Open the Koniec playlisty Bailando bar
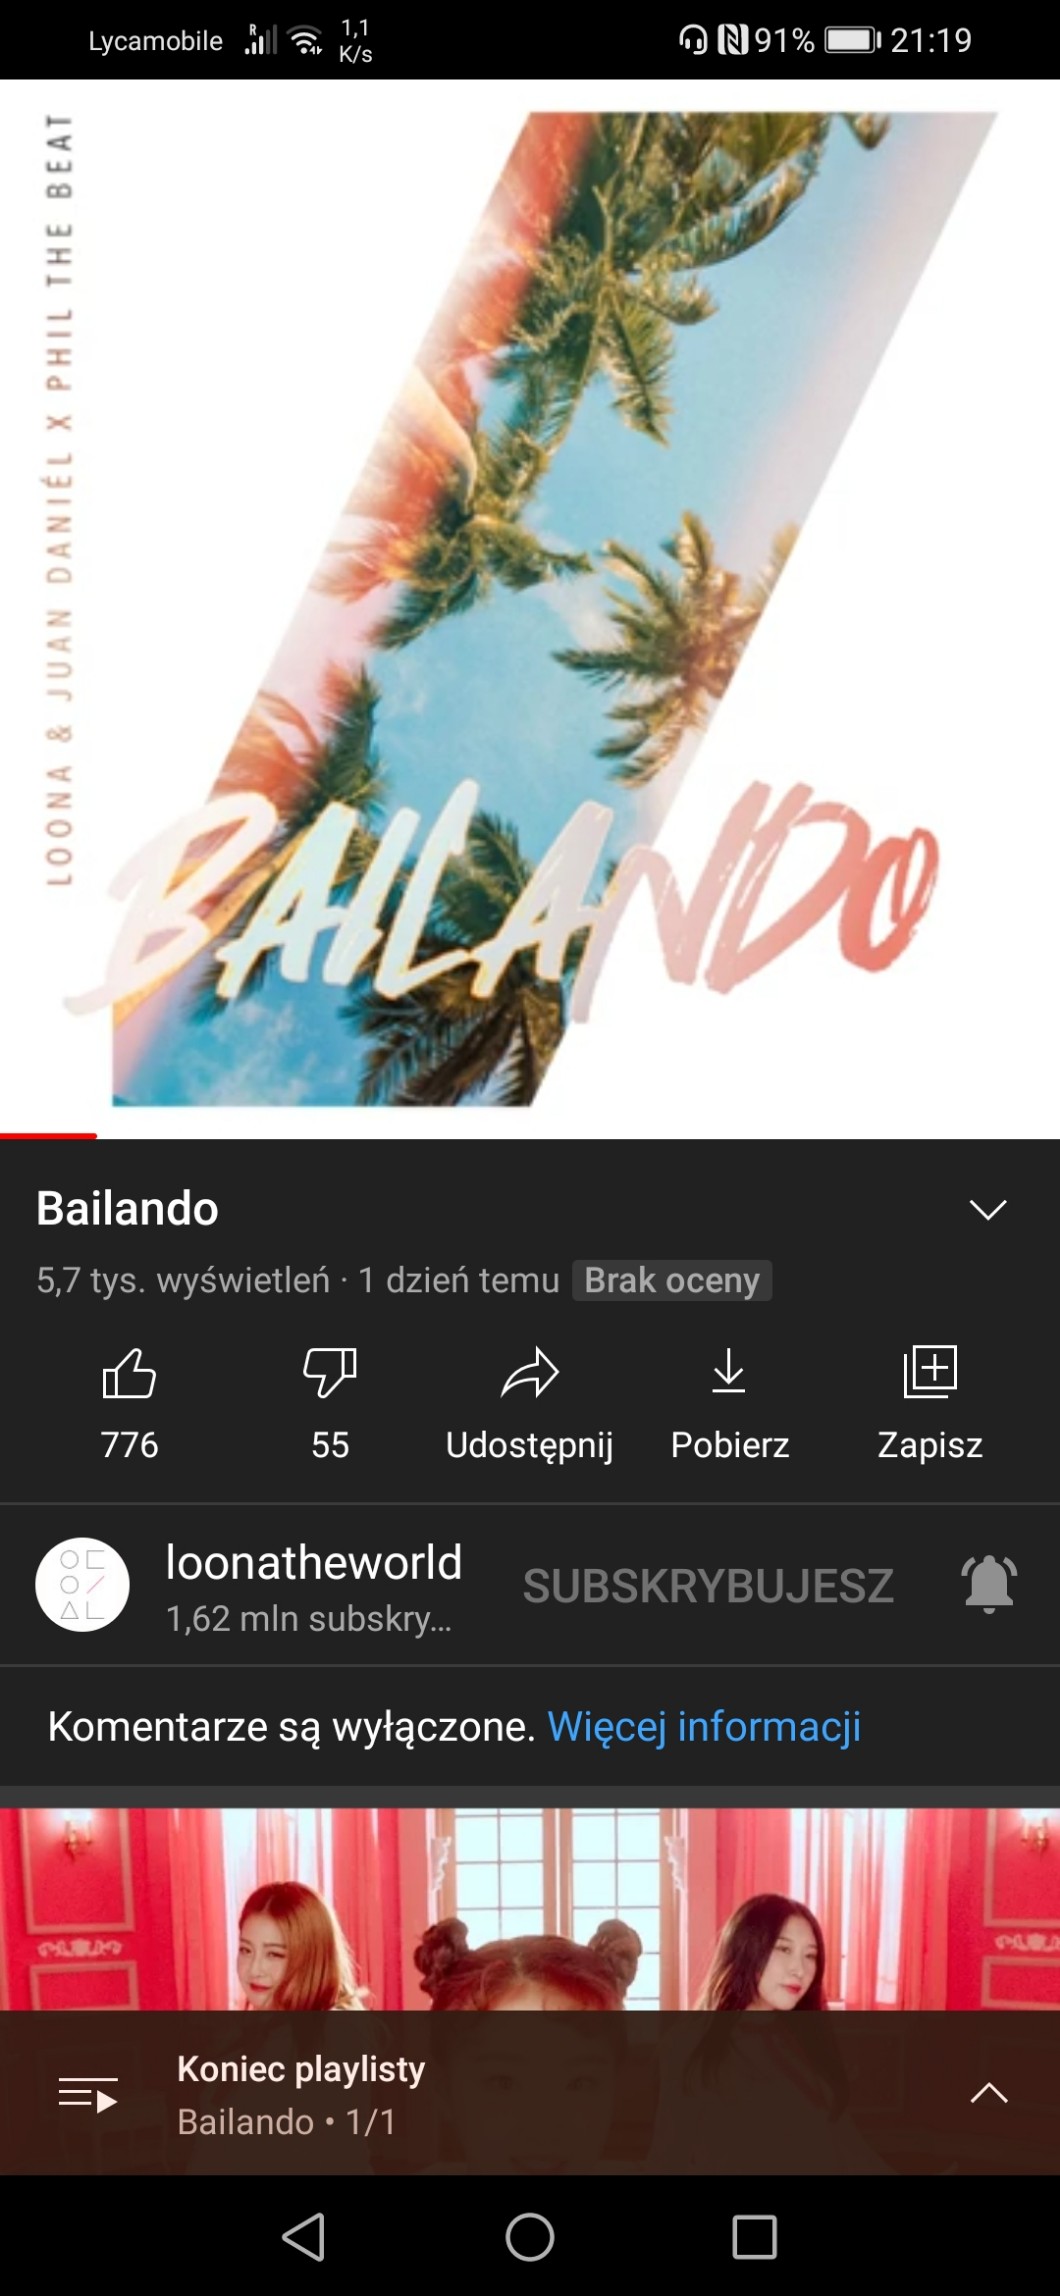1060x2296 pixels. click(x=530, y=2093)
